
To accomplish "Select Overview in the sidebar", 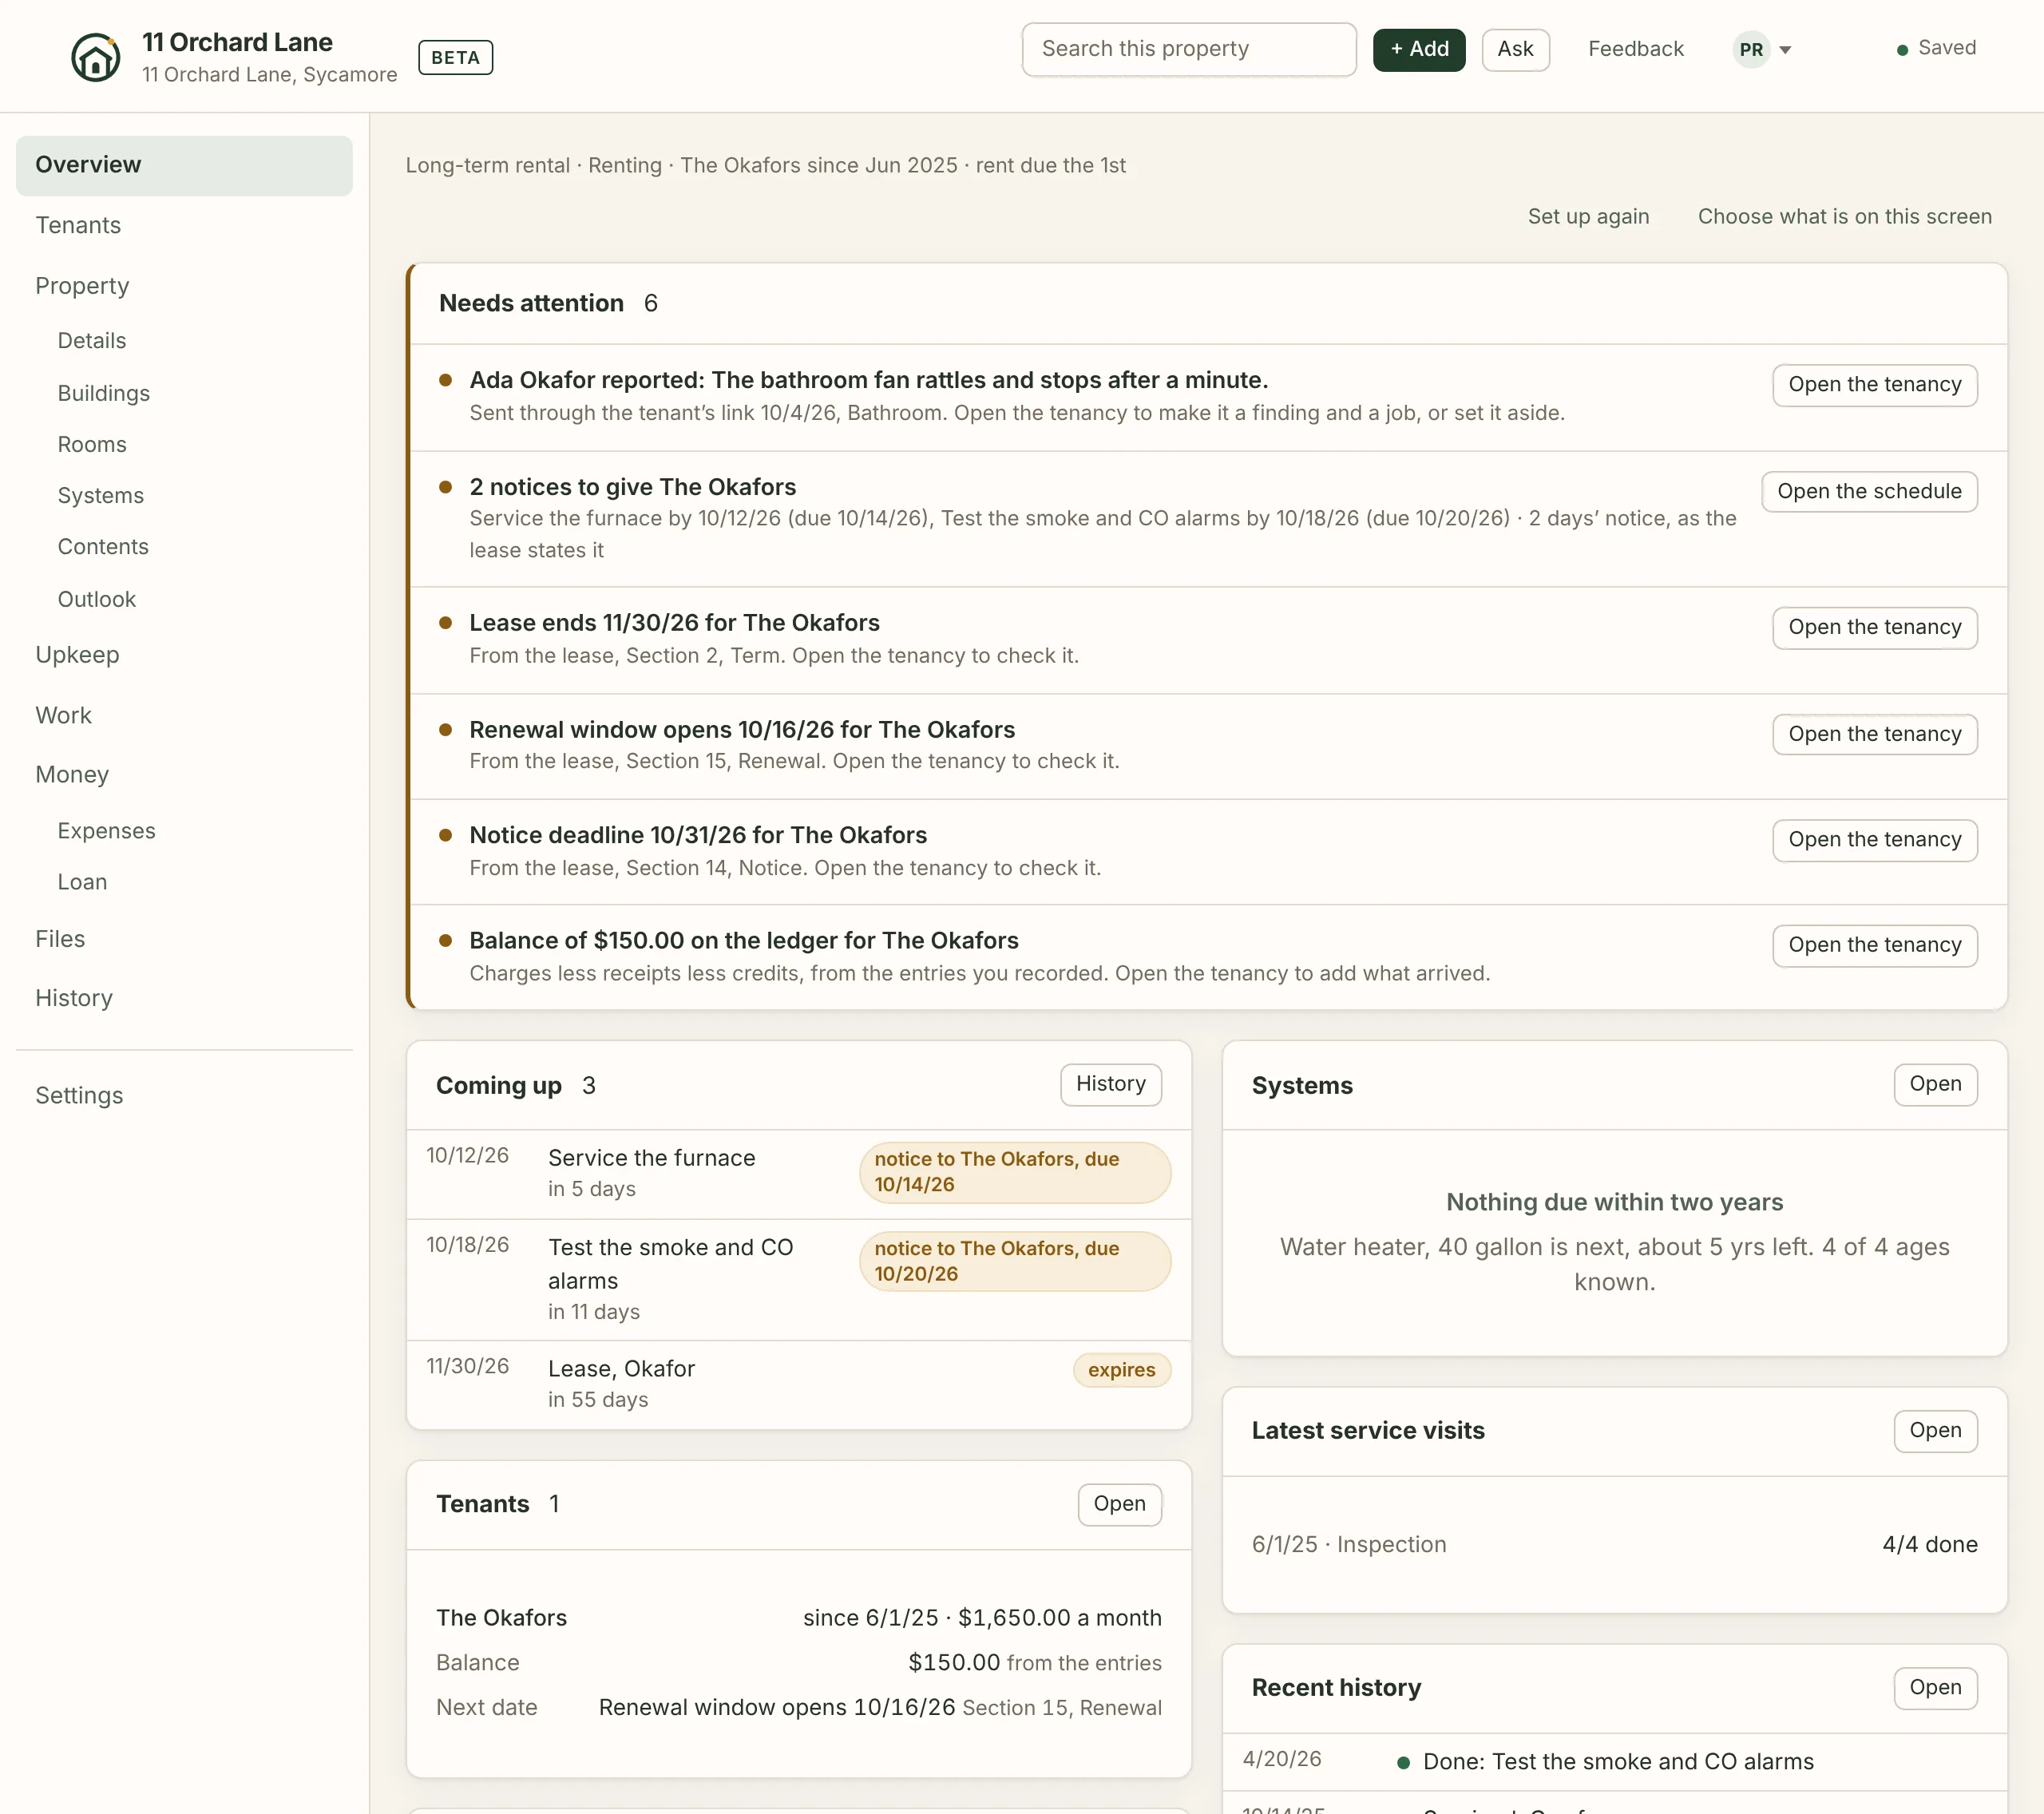I will point(184,165).
